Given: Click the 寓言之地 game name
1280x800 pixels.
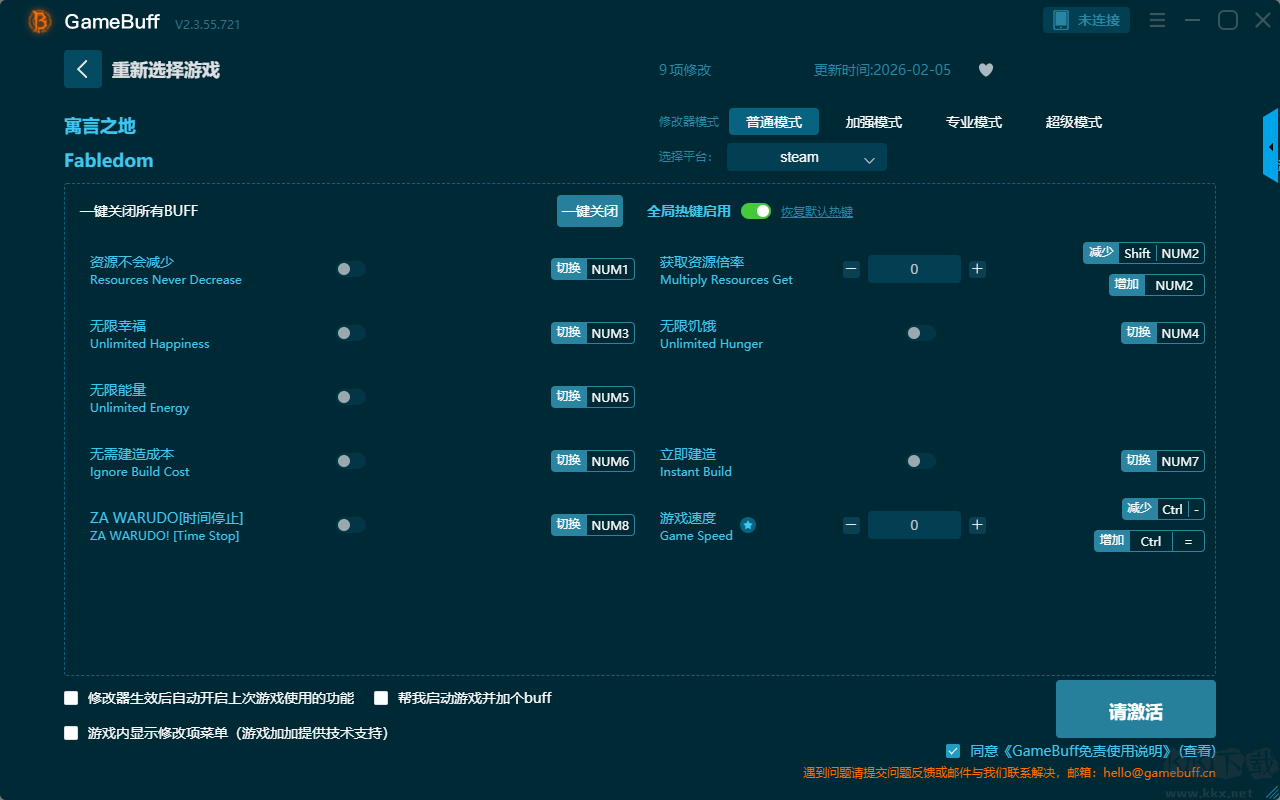Looking at the screenshot, I should click(100, 126).
